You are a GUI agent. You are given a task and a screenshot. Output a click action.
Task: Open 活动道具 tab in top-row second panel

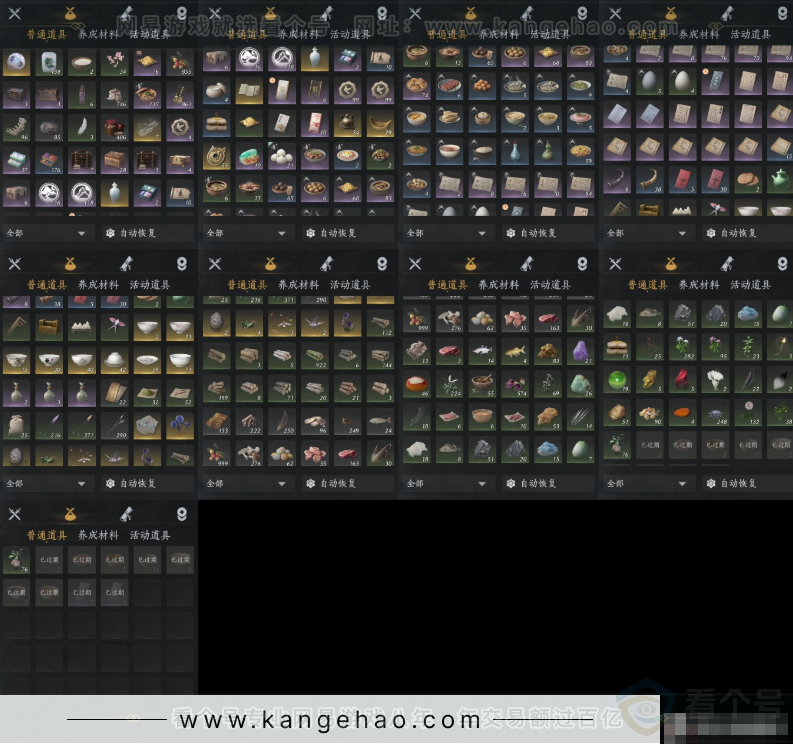pos(350,34)
